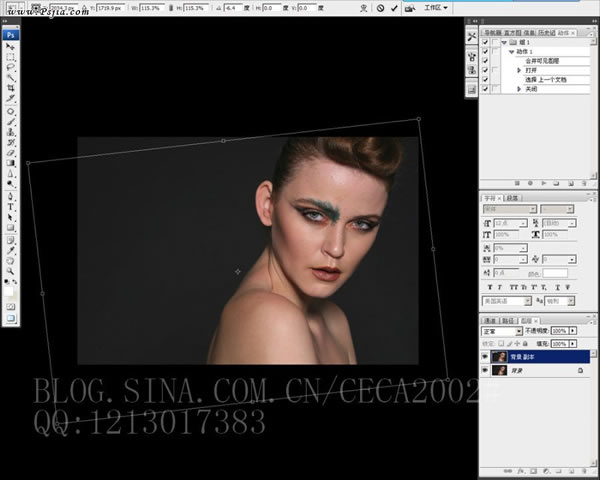Hide the 背景 layer
600x480 pixels.
[485, 371]
